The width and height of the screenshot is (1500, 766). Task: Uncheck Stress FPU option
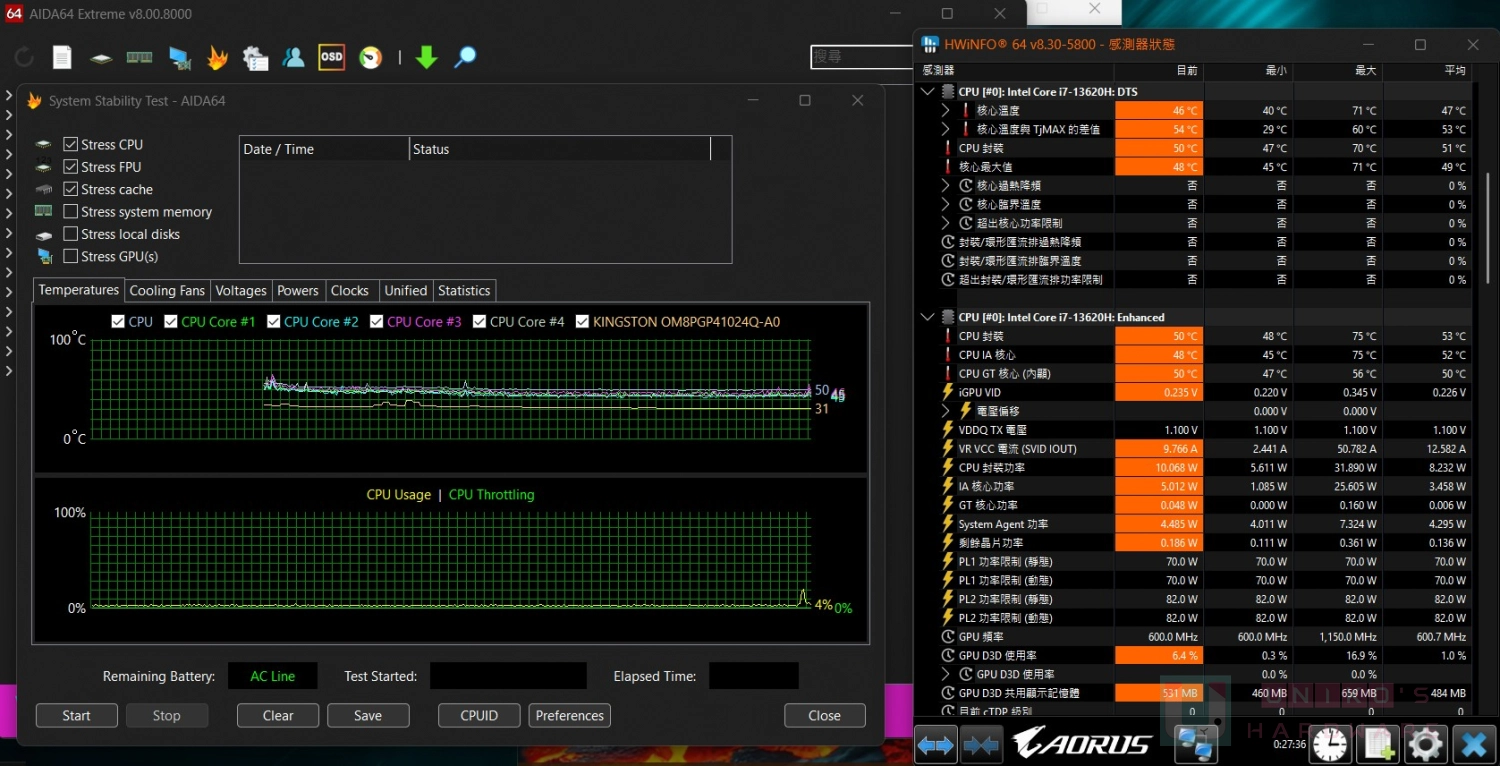coord(71,167)
